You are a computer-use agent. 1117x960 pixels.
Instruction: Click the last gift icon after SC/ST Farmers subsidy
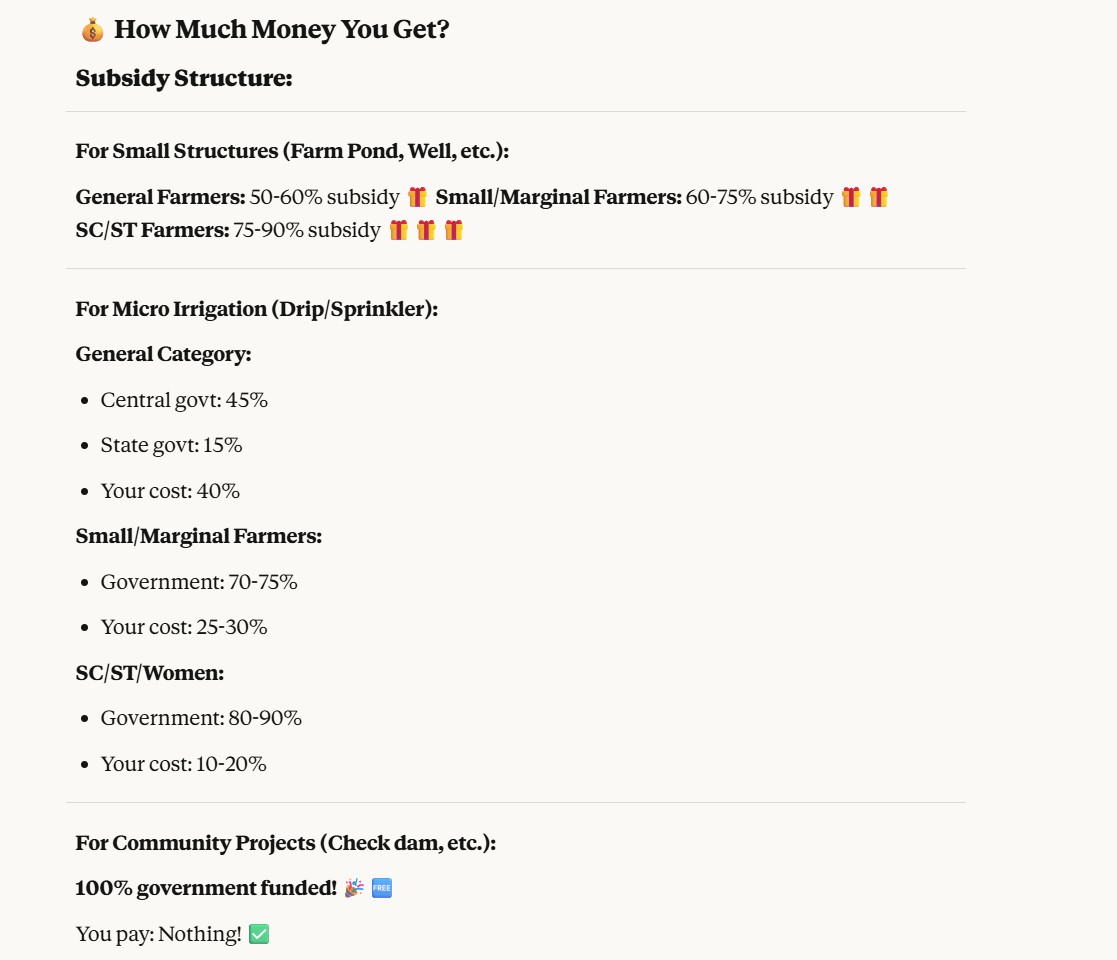coord(453,230)
